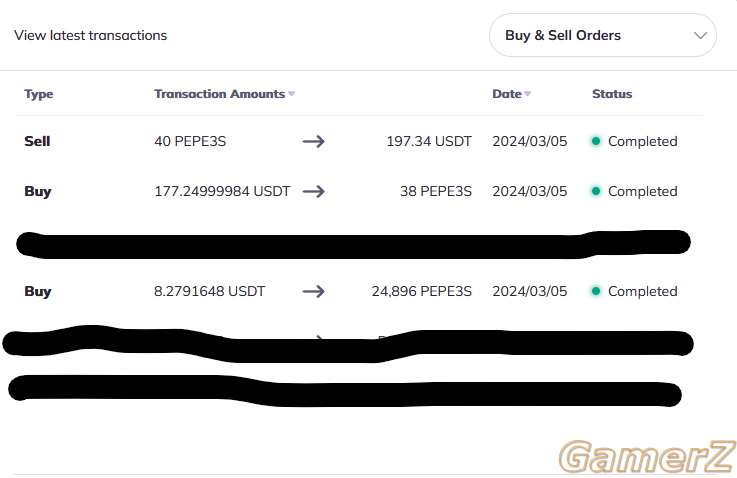The width and height of the screenshot is (737, 478).
Task: Click the Type column header
Action: 39,94
